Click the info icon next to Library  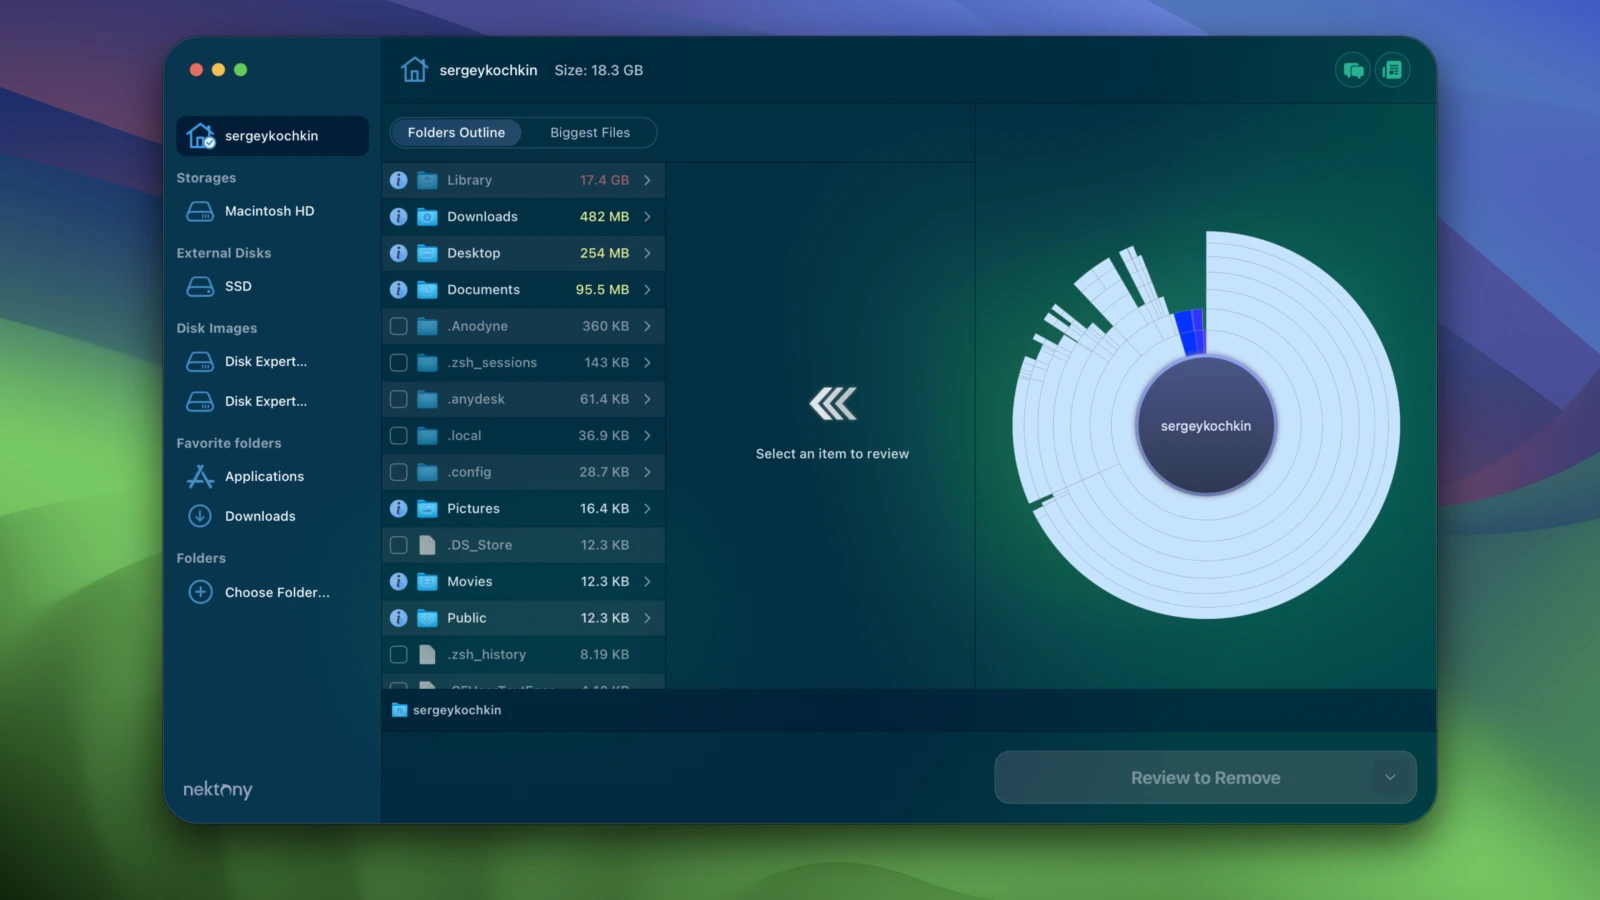(x=398, y=180)
